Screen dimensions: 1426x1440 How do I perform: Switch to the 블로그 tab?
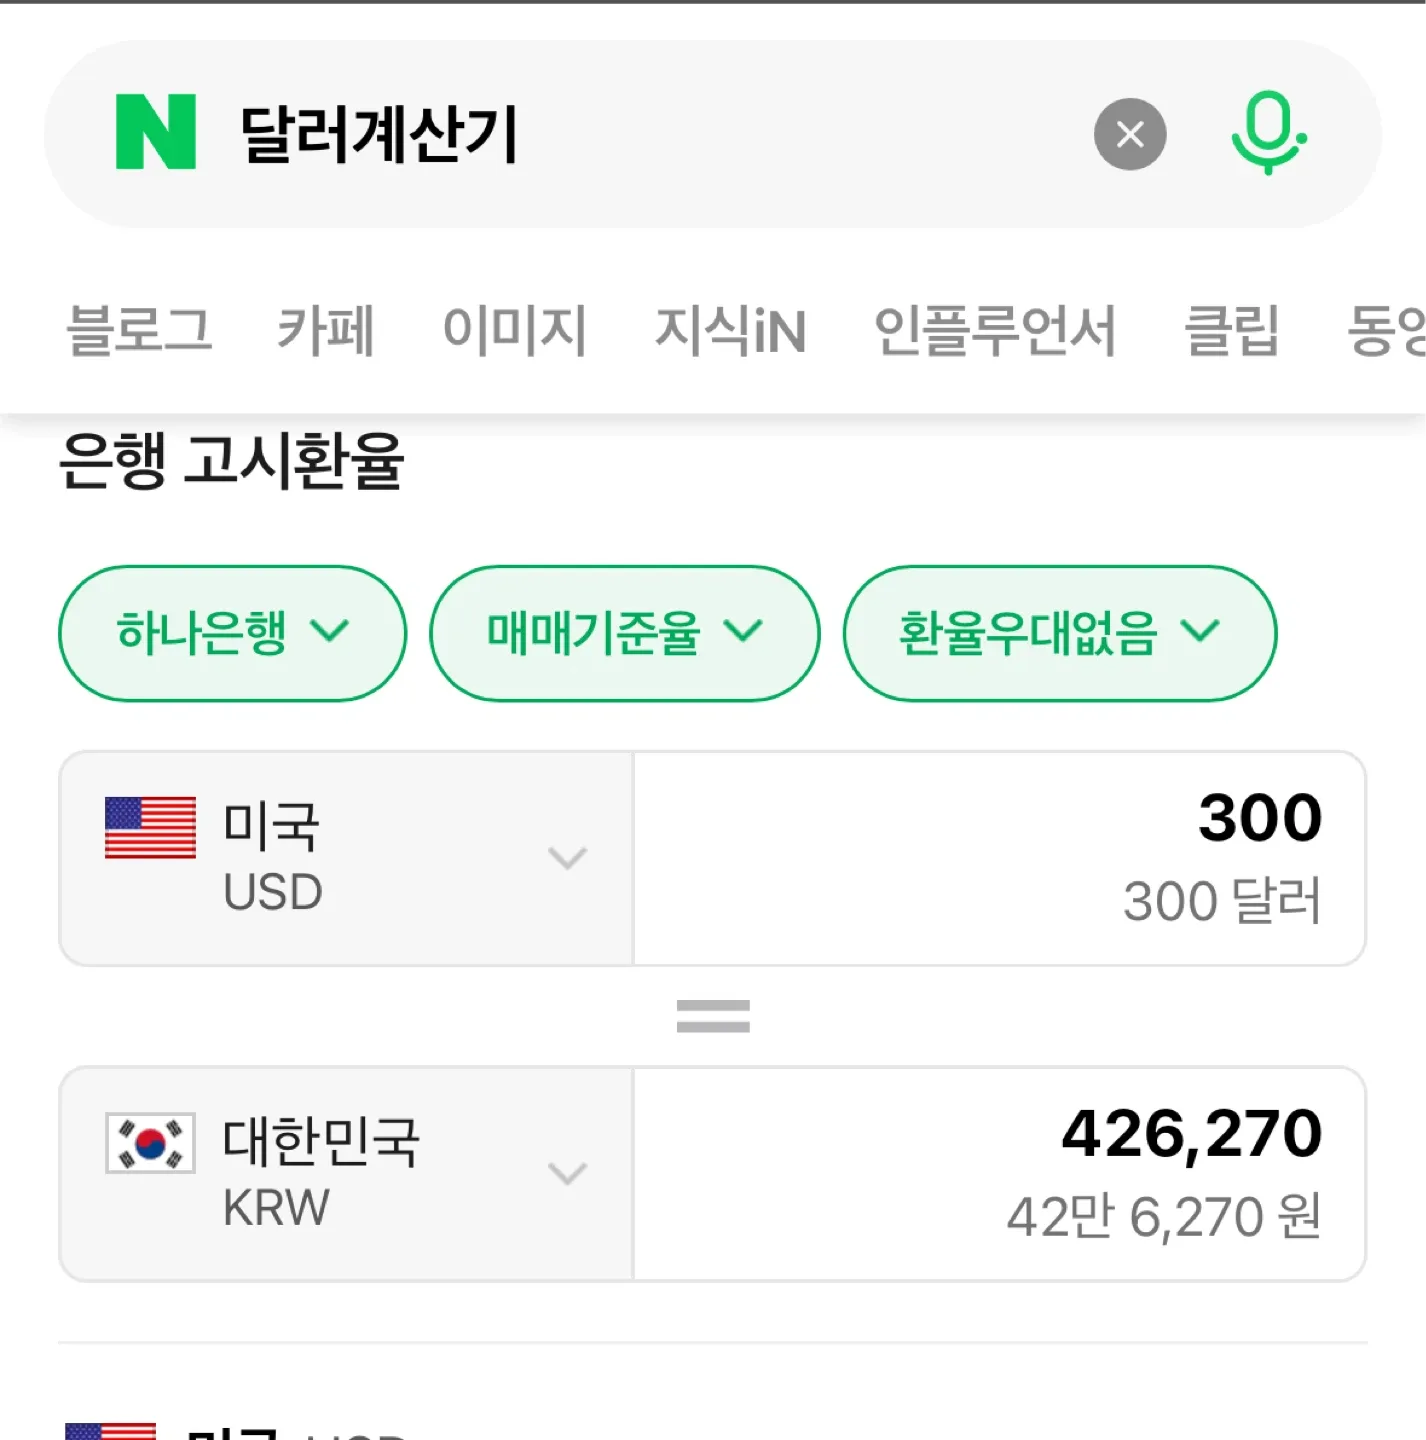tap(139, 330)
